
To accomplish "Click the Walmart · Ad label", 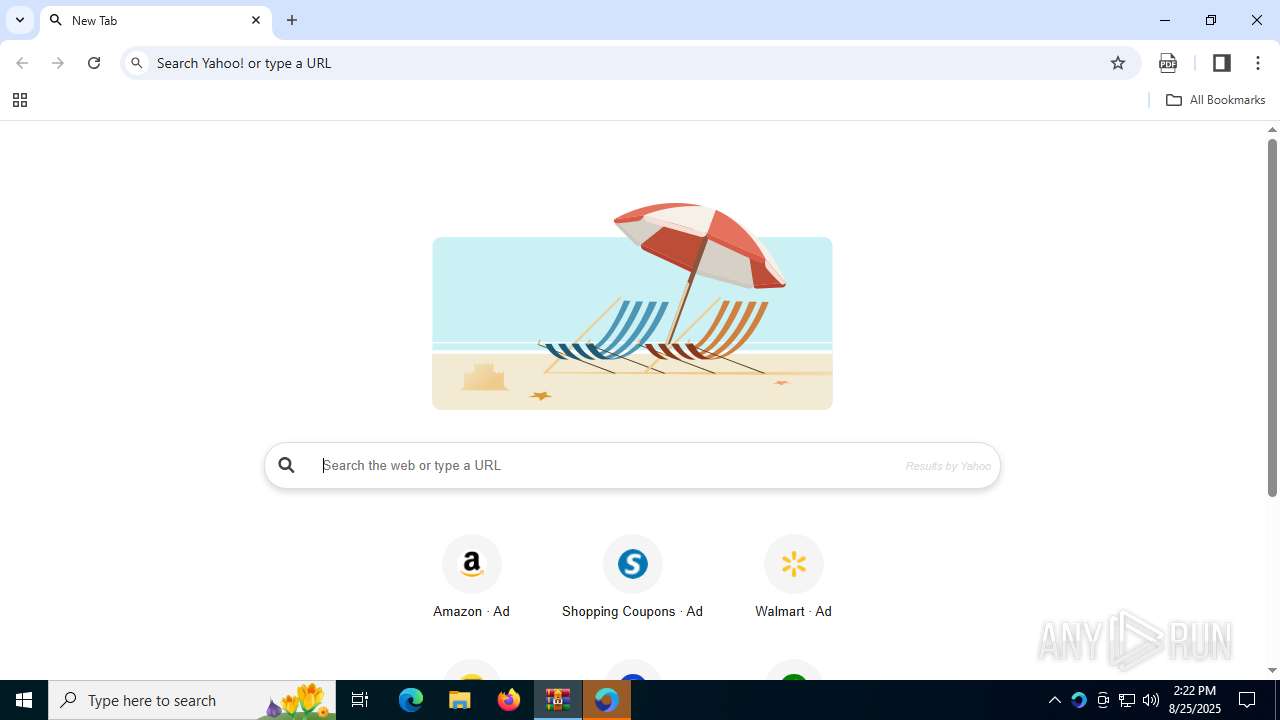I will pyautogui.click(x=793, y=611).
